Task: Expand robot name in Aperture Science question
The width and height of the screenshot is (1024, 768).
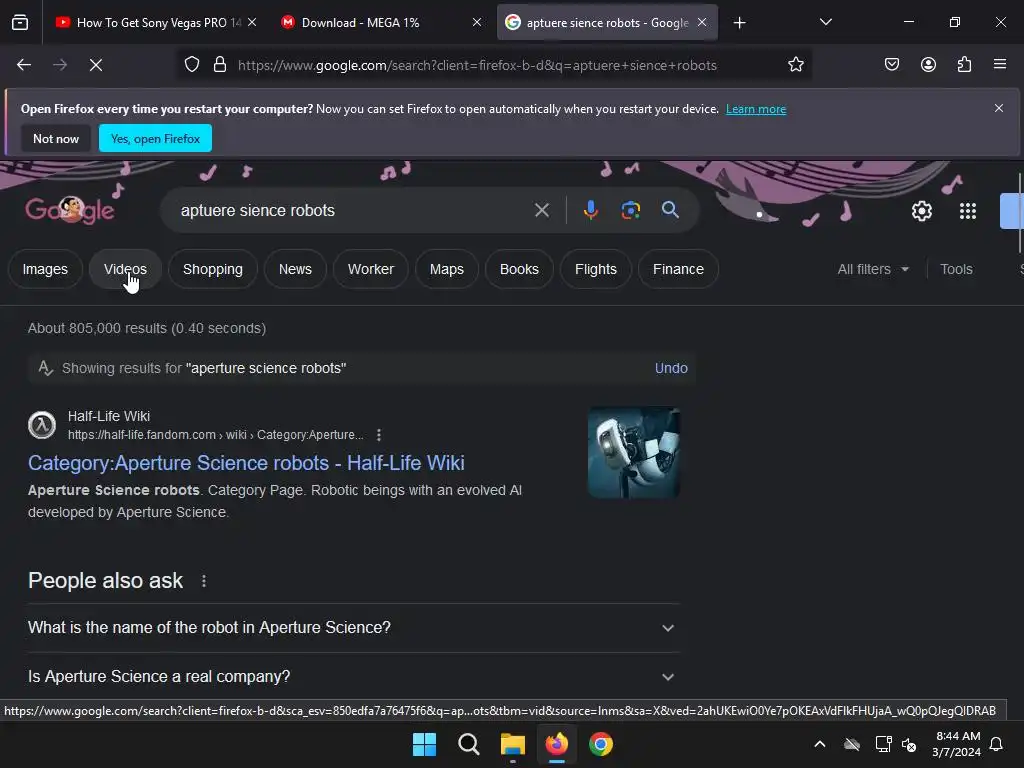Action: pyautogui.click(x=353, y=628)
